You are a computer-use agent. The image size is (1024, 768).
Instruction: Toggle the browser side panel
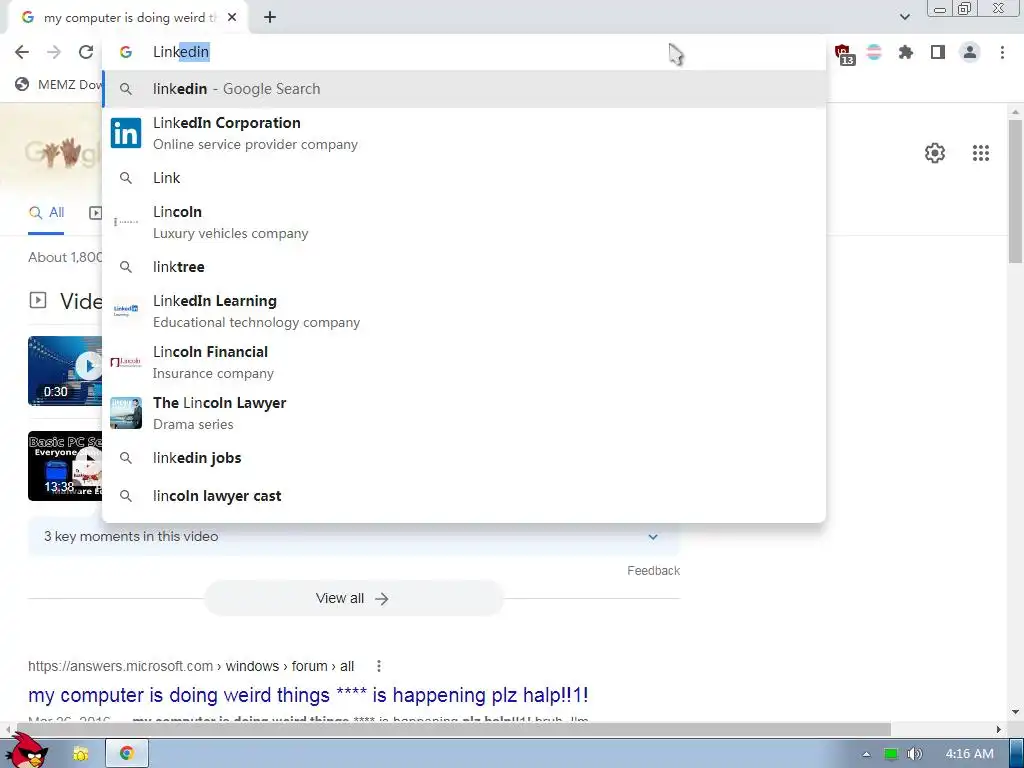click(938, 52)
